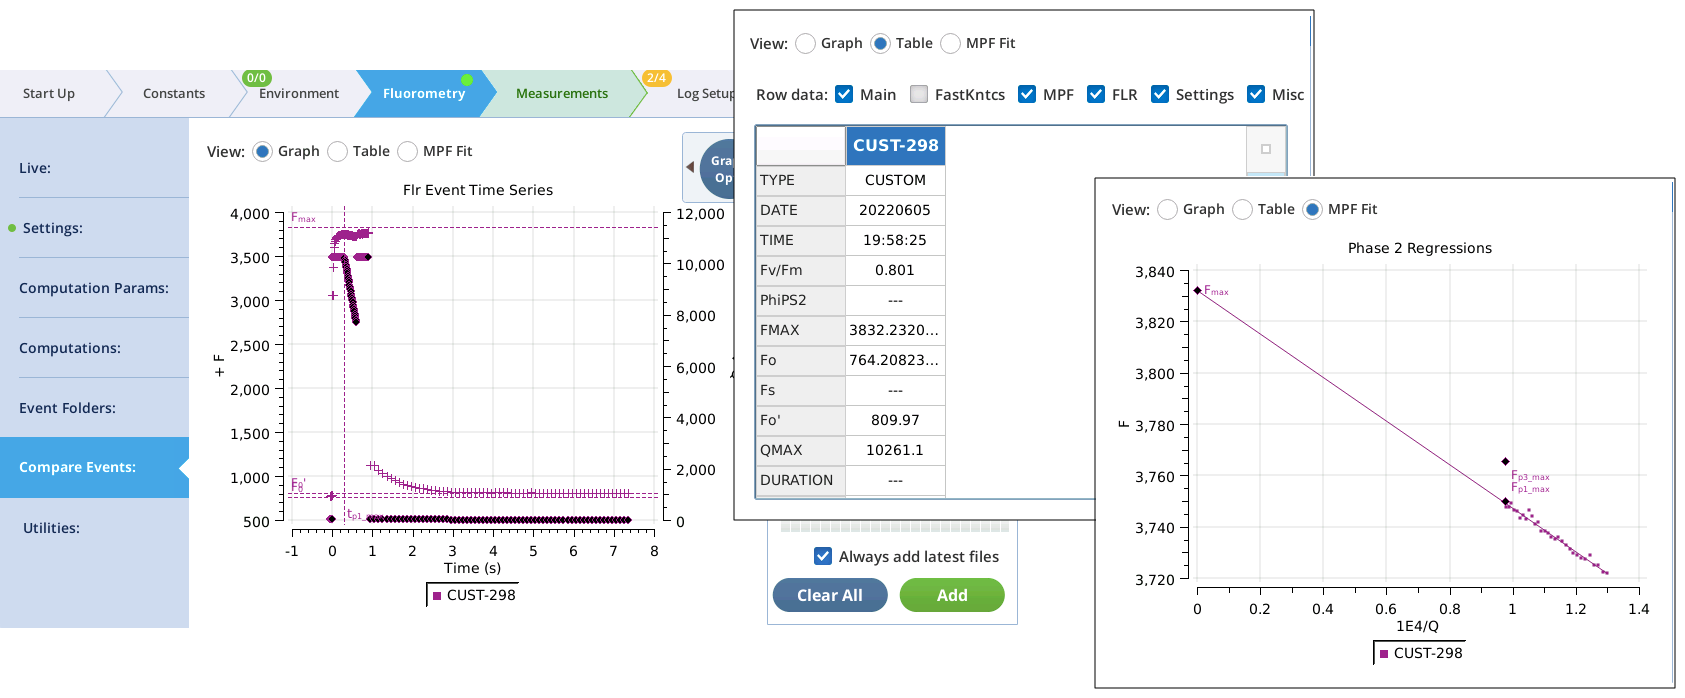Open the round Graph Options button

718,169
